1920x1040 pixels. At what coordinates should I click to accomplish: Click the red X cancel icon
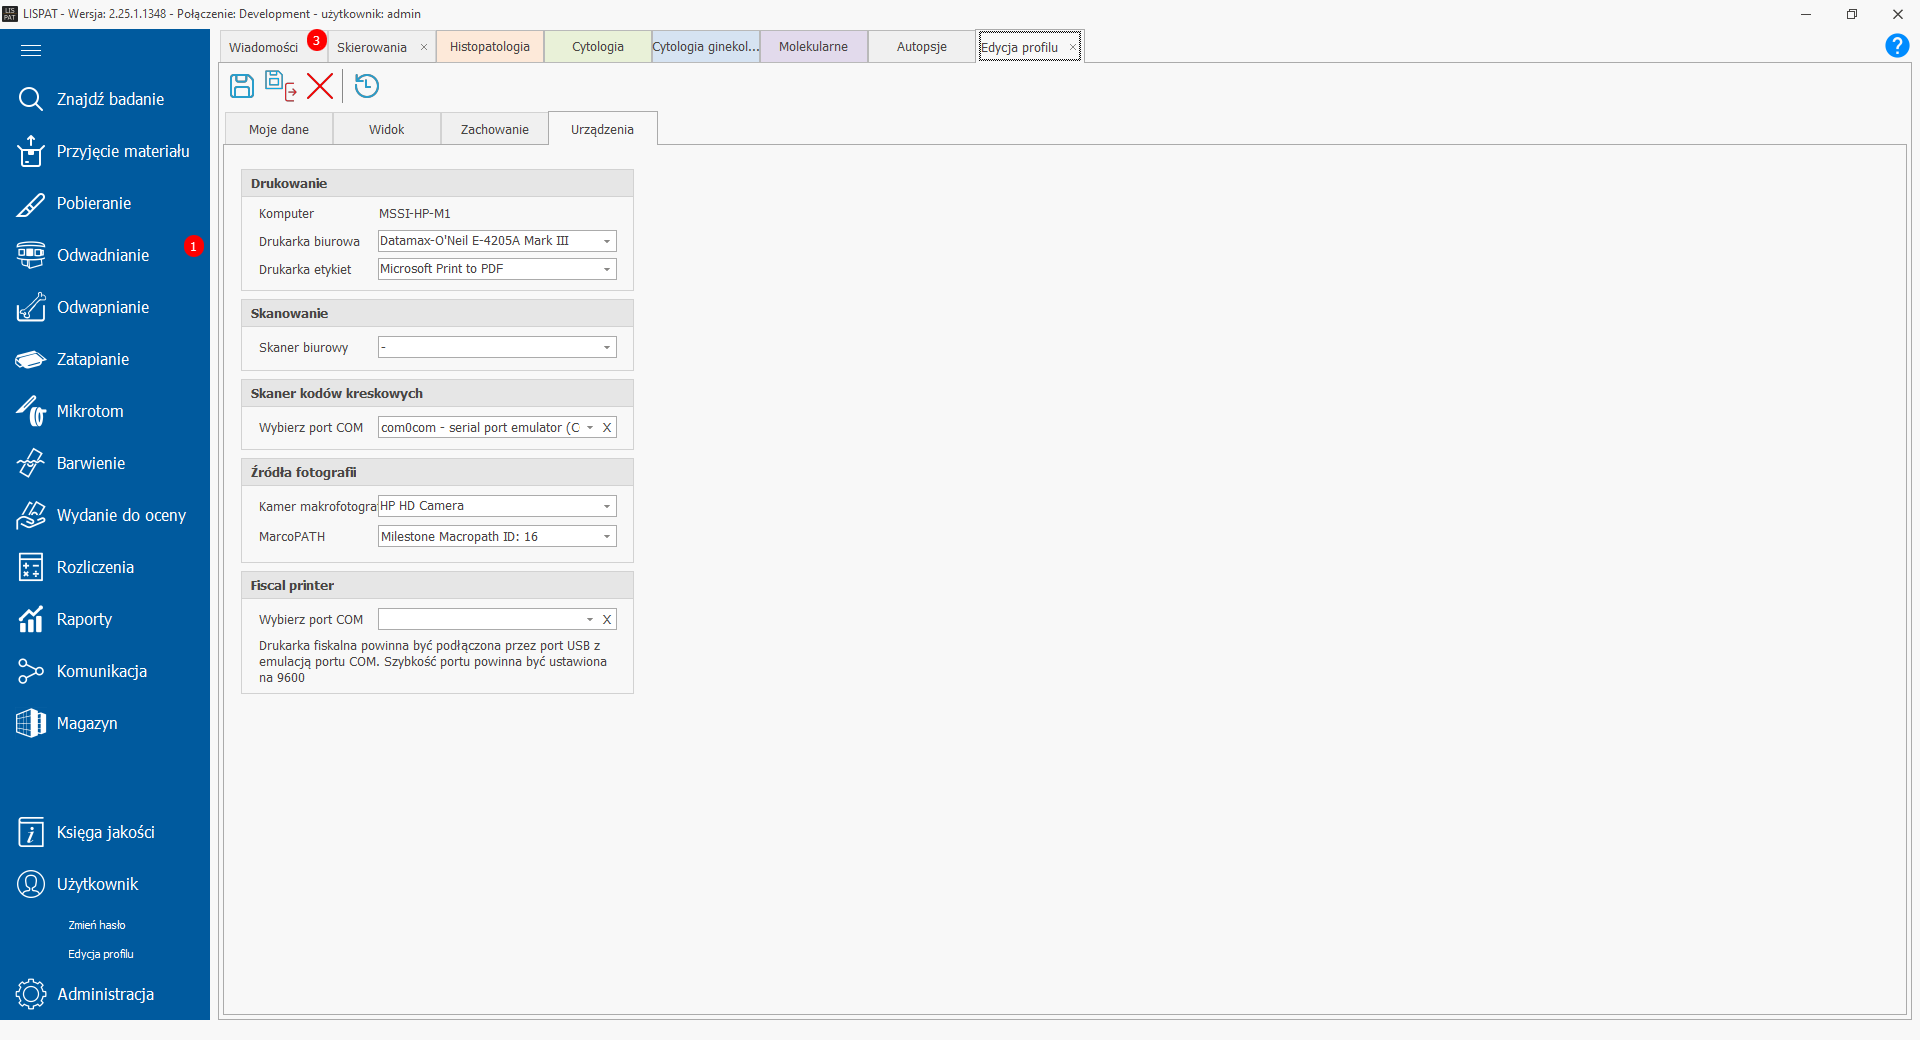click(x=320, y=86)
